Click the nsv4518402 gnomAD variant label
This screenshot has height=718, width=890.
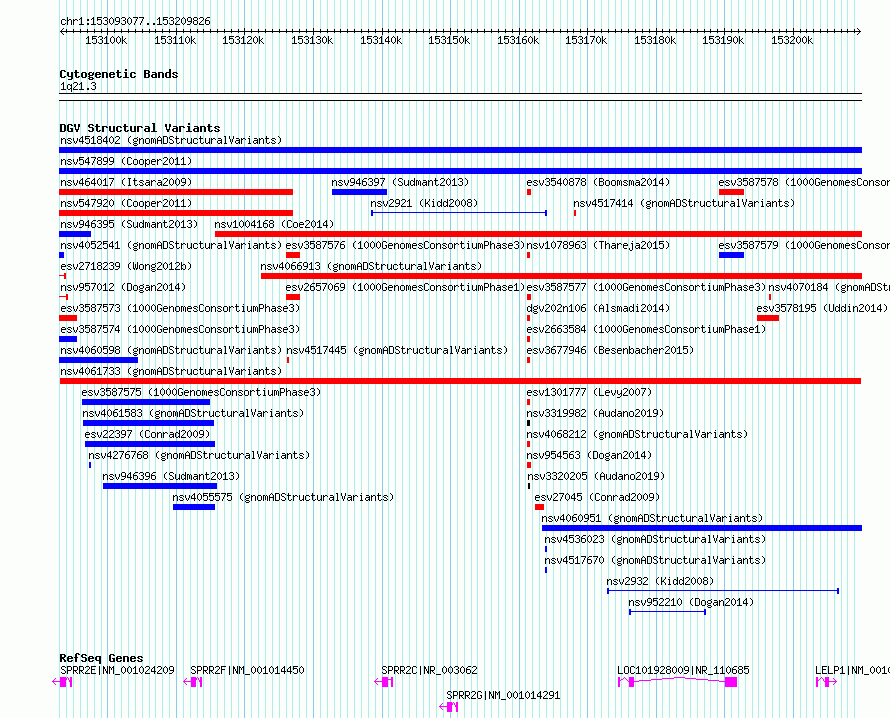coord(171,140)
